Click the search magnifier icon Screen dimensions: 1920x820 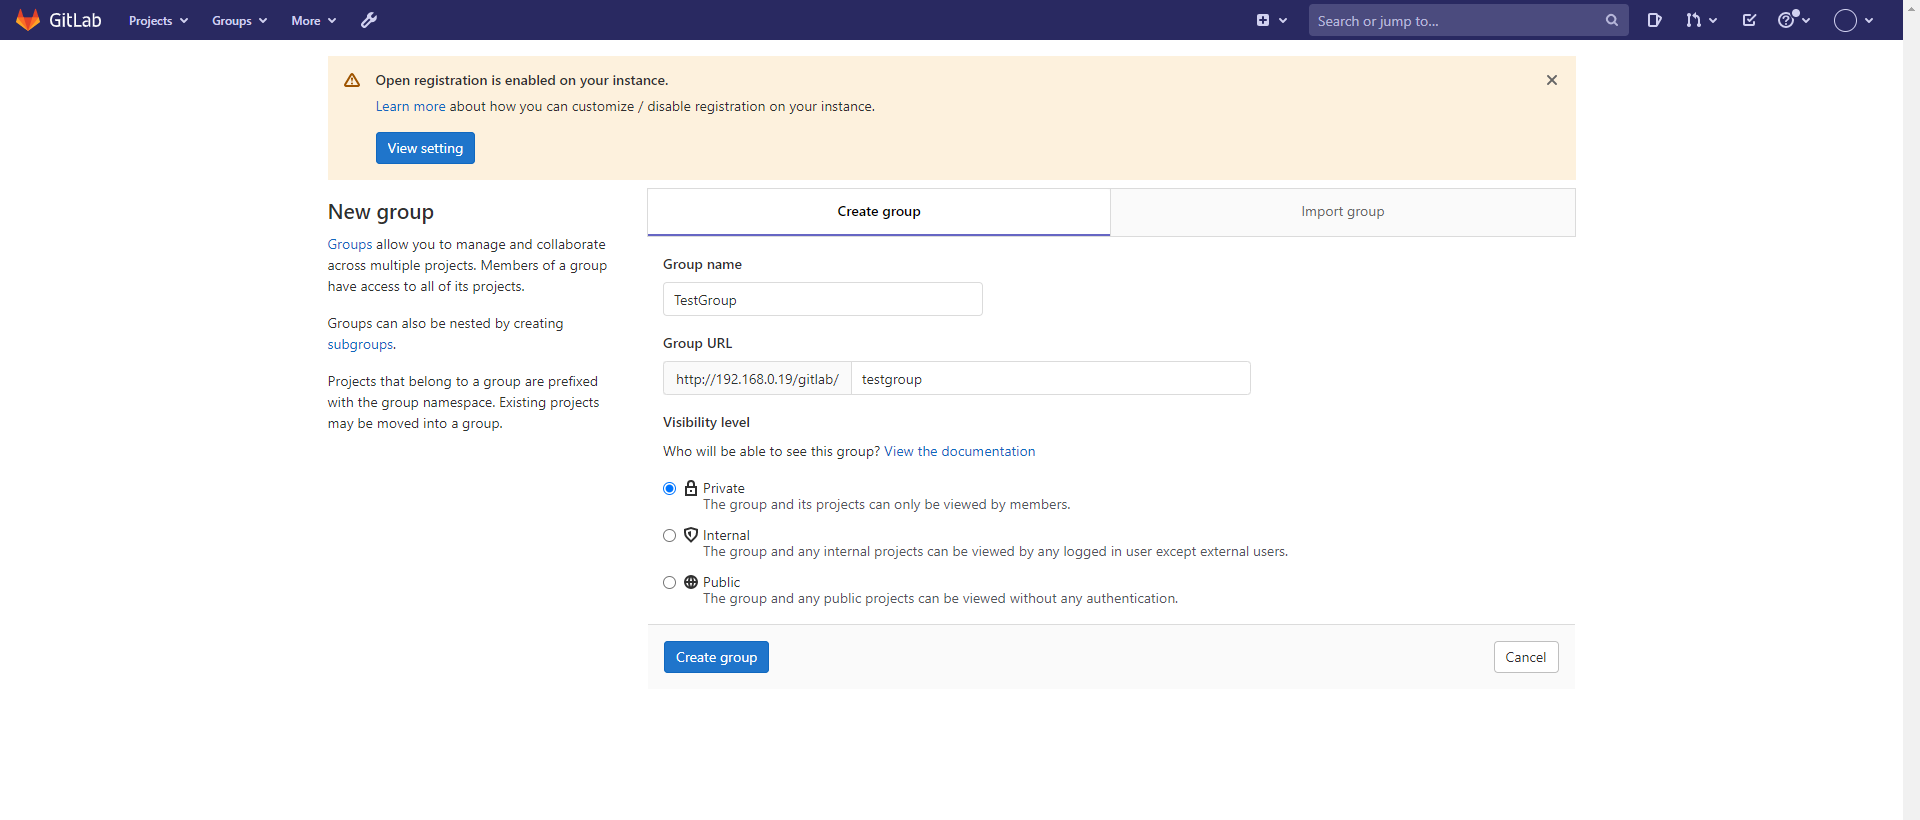point(1611,20)
